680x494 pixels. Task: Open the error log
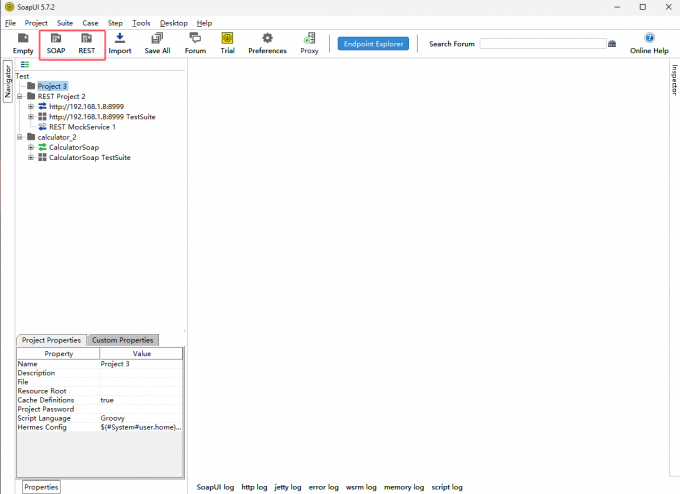click(x=324, y=487)
